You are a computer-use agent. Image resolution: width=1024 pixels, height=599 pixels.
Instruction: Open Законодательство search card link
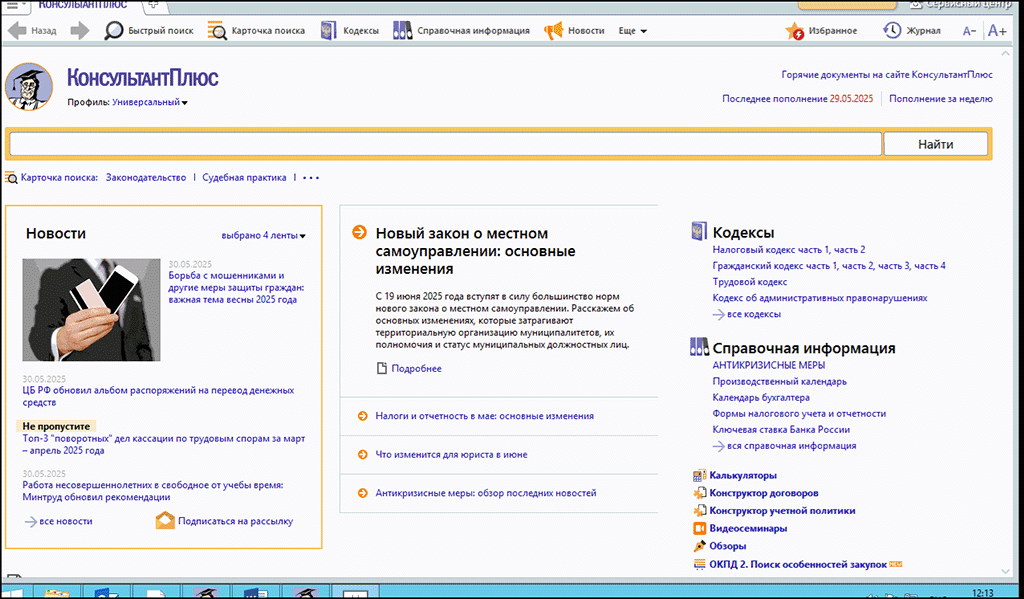click(x=146, y=178)
